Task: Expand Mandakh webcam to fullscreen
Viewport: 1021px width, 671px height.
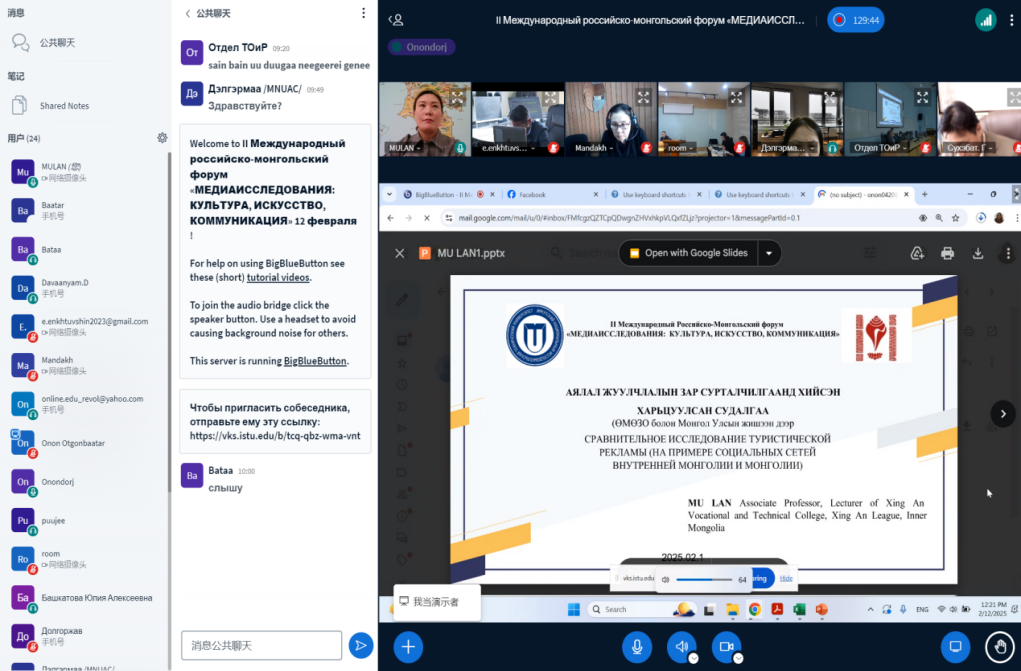Action: (x=643, y=98)
